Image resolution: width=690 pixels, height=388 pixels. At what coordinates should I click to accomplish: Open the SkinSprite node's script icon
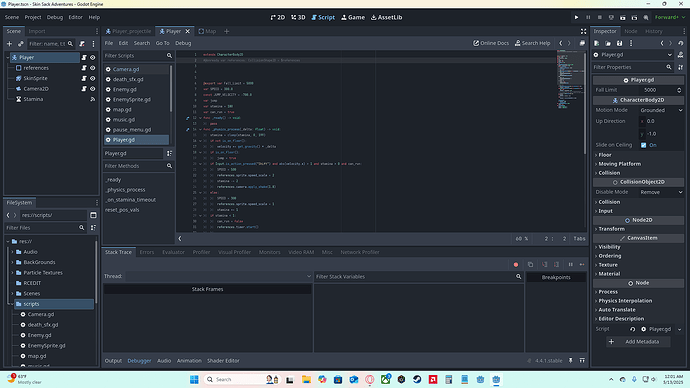(84, 78)
